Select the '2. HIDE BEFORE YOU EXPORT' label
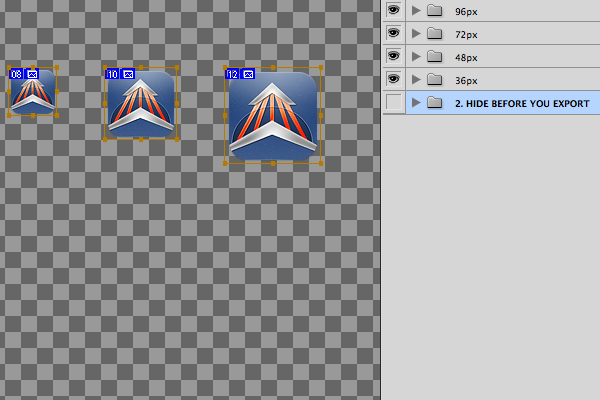600x400 pixels. pos(522,103)
